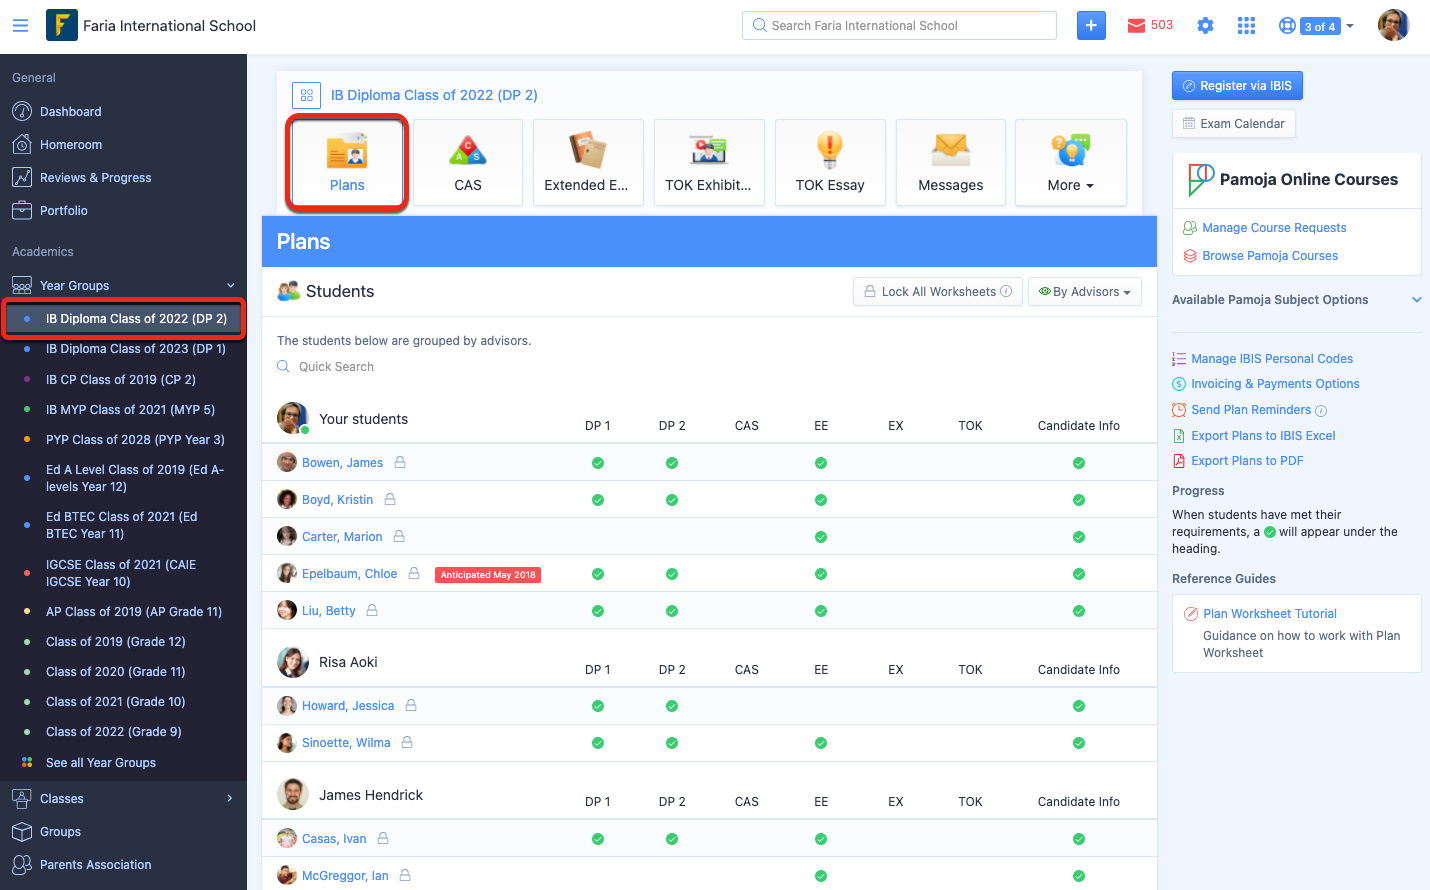This screenshot has width=1430, height=890.
Task: Open Invoicing & Payments Options link
Action: (x=1275, y=384)
